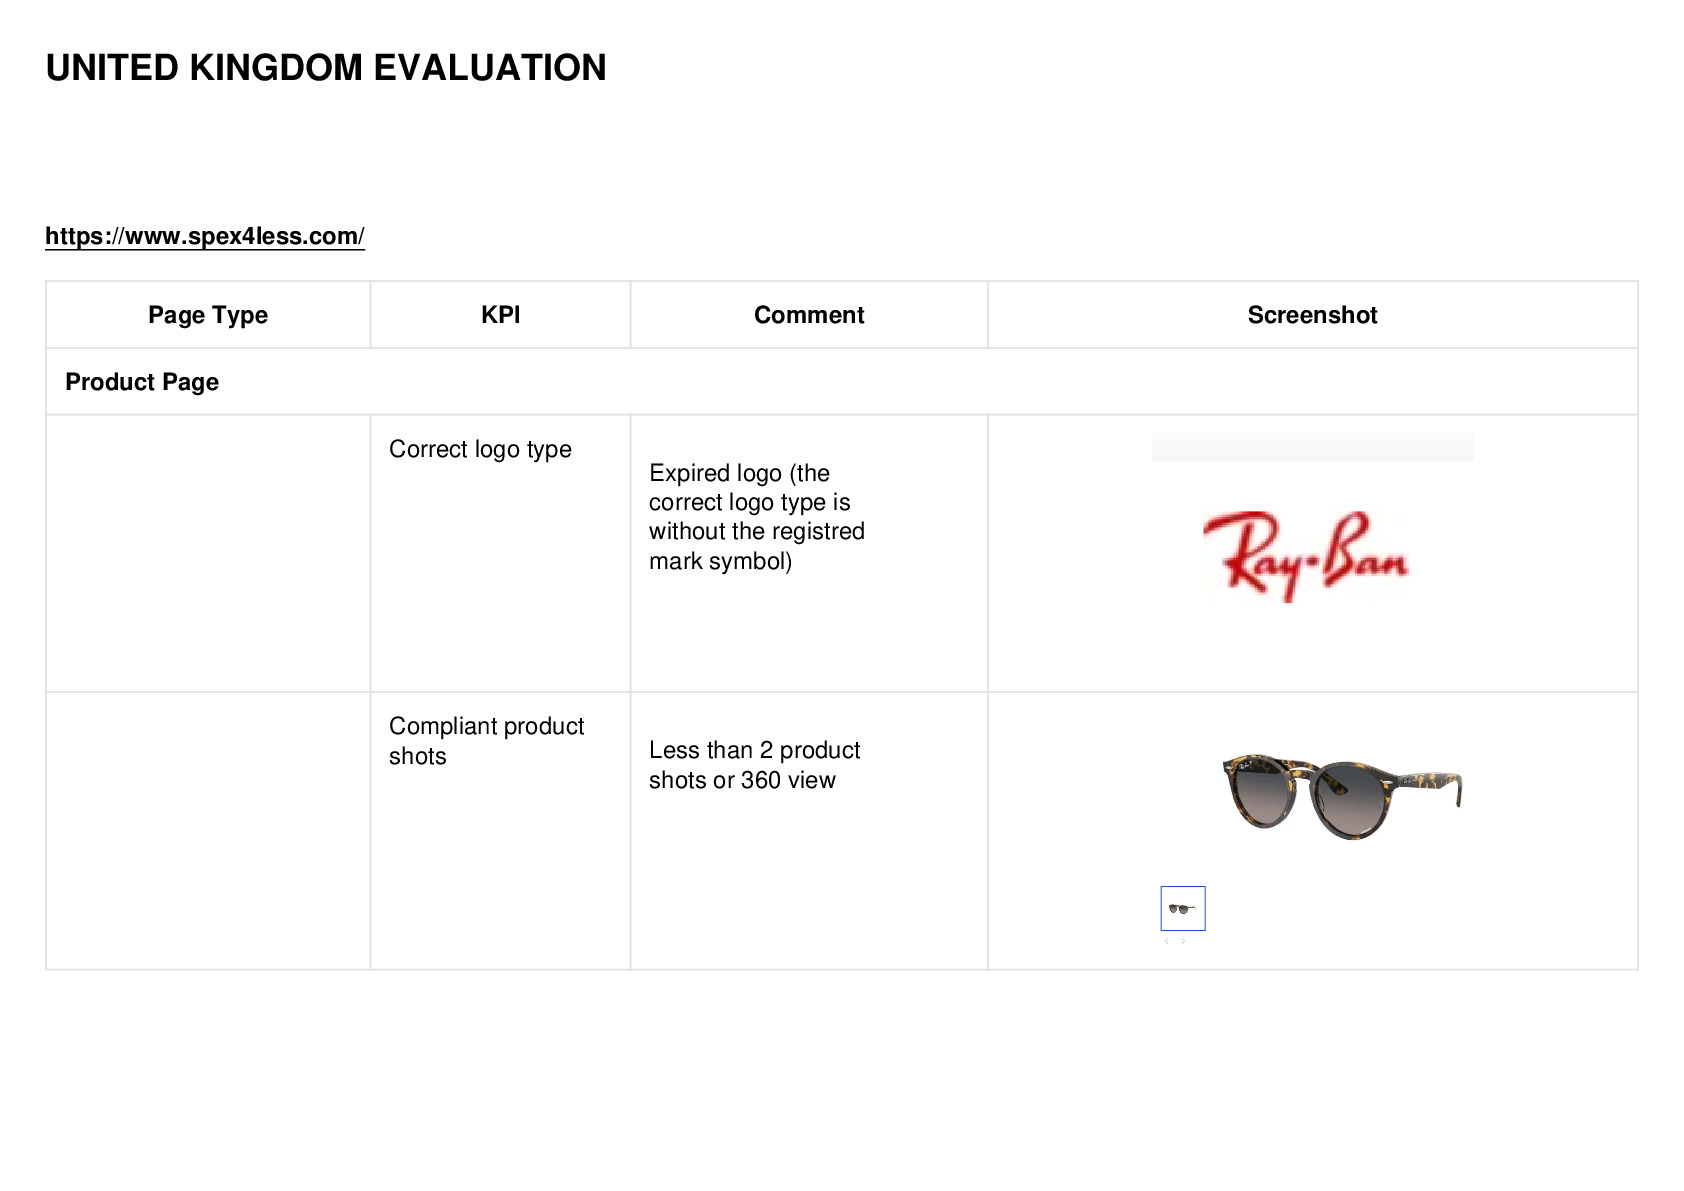Click the empty Page Type cell beside 'Correct logo type'

[208, 553]
